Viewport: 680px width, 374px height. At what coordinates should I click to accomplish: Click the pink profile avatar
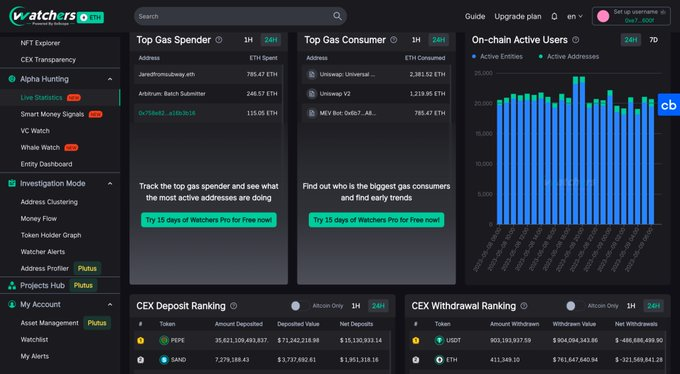click(603, 16)
